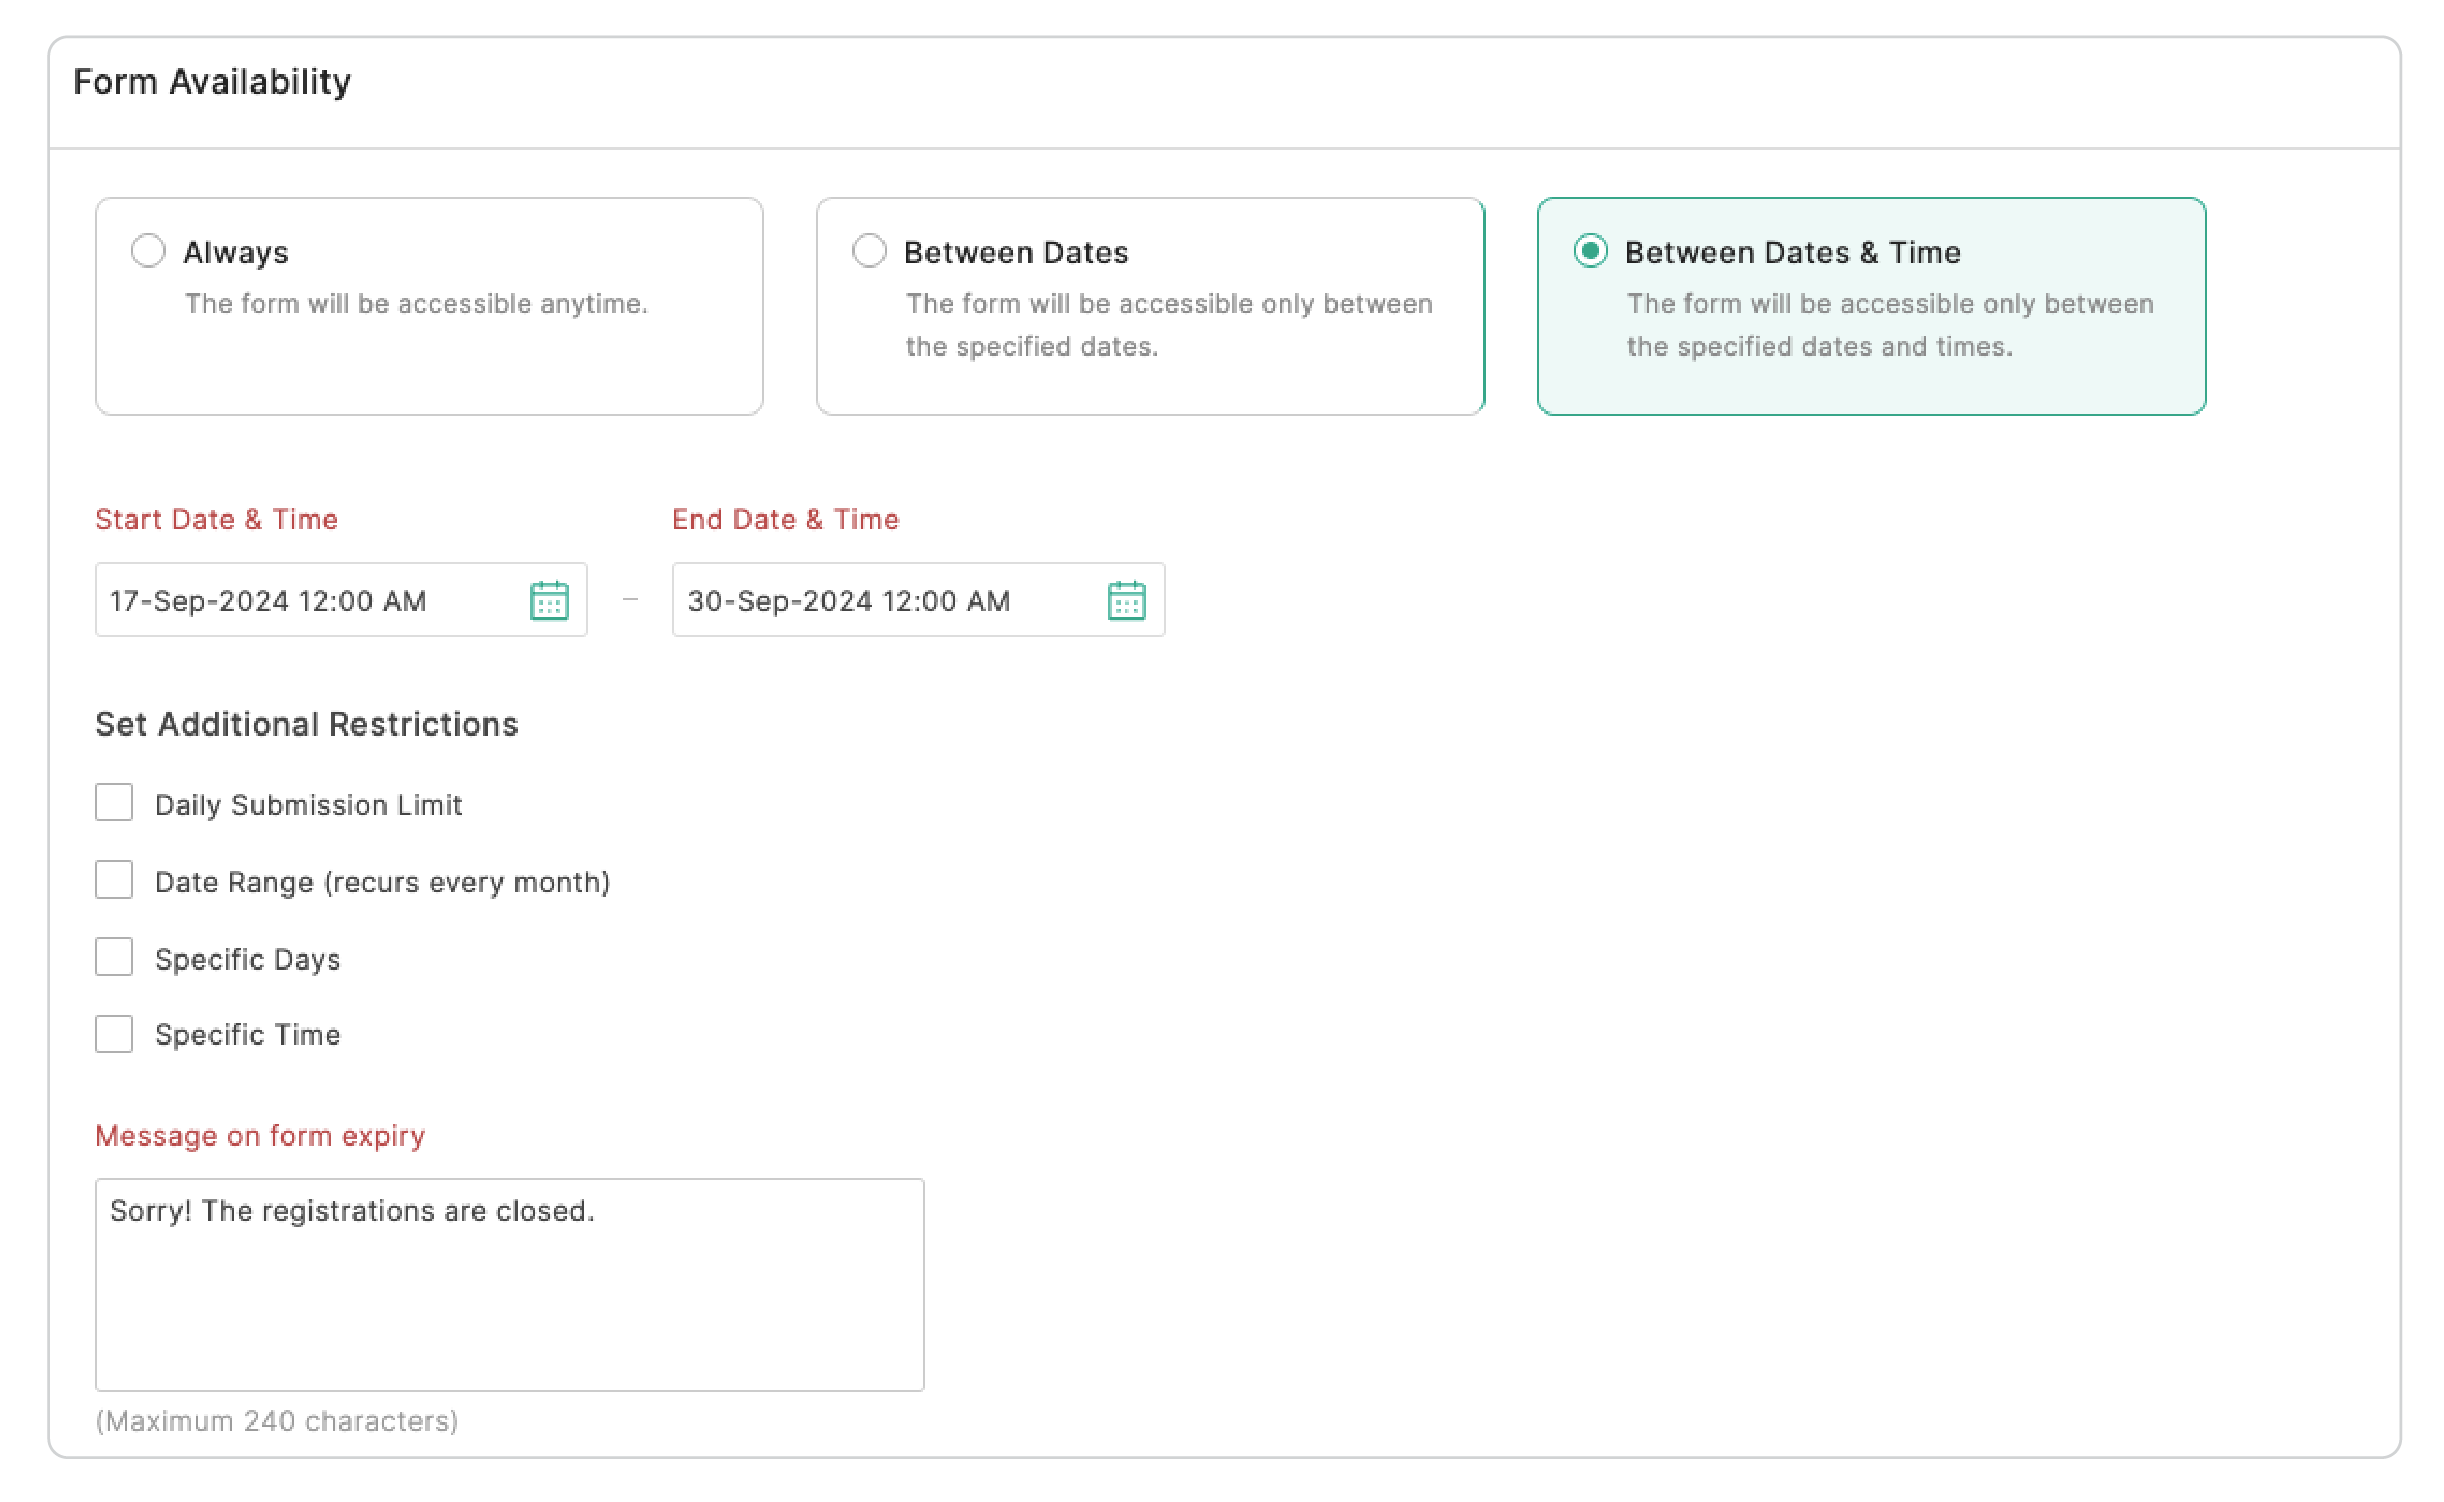Enable the Specific Time checkbox
This screenshot has width=2444, height=1502.
pyautogui.click(x=114, y=1034)
